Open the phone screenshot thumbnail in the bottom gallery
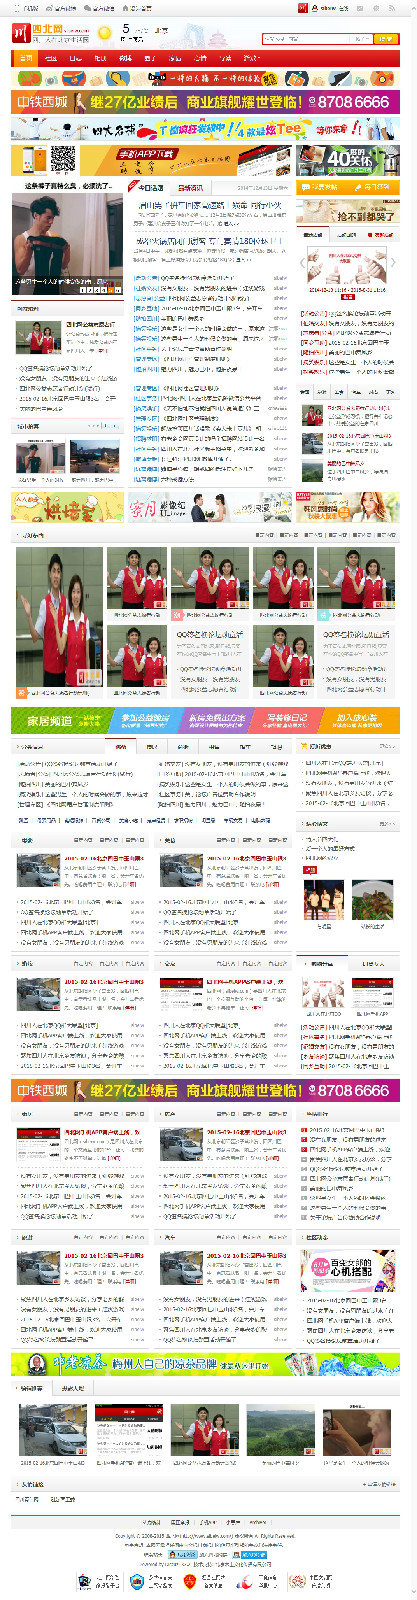Viewport: 417px width, 1600px height. click(128, 1429)
